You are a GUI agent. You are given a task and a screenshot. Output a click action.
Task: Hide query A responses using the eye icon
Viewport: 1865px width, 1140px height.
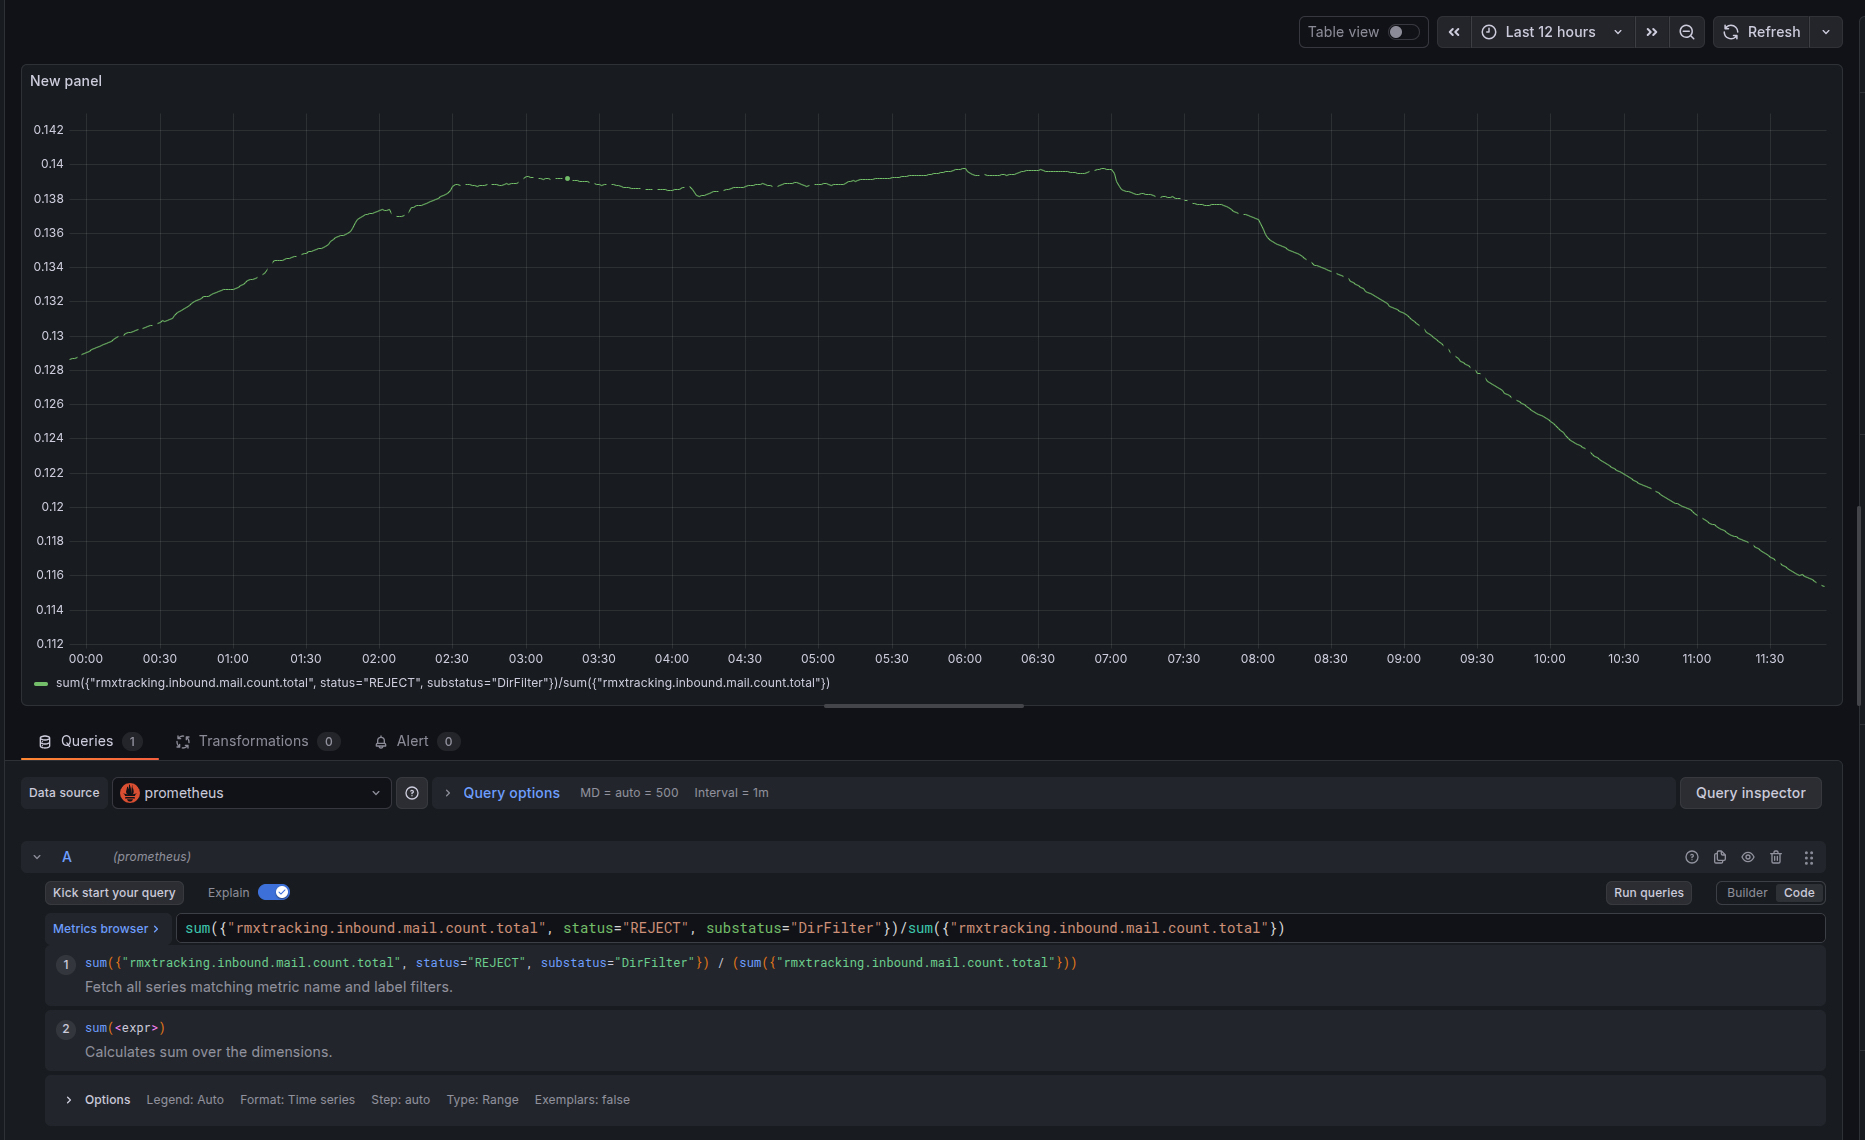click(1748, 857)
